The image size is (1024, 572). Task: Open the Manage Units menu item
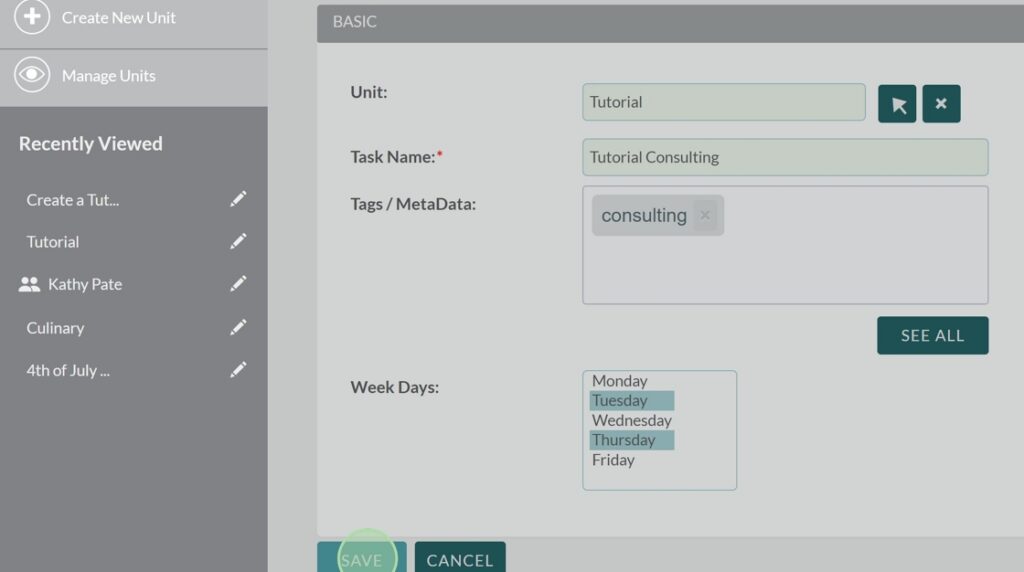point(108,76)
